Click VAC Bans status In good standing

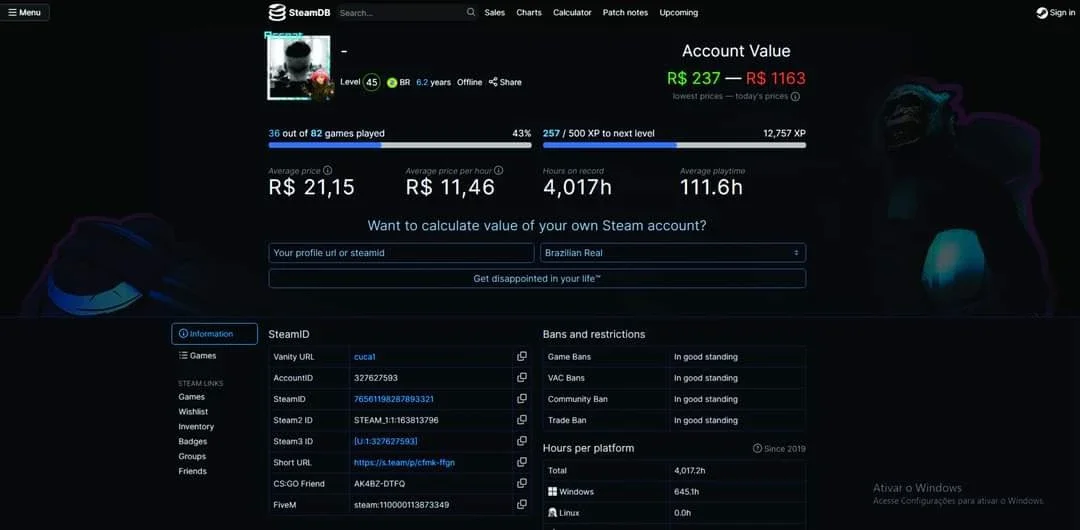(x=705, y=378)
